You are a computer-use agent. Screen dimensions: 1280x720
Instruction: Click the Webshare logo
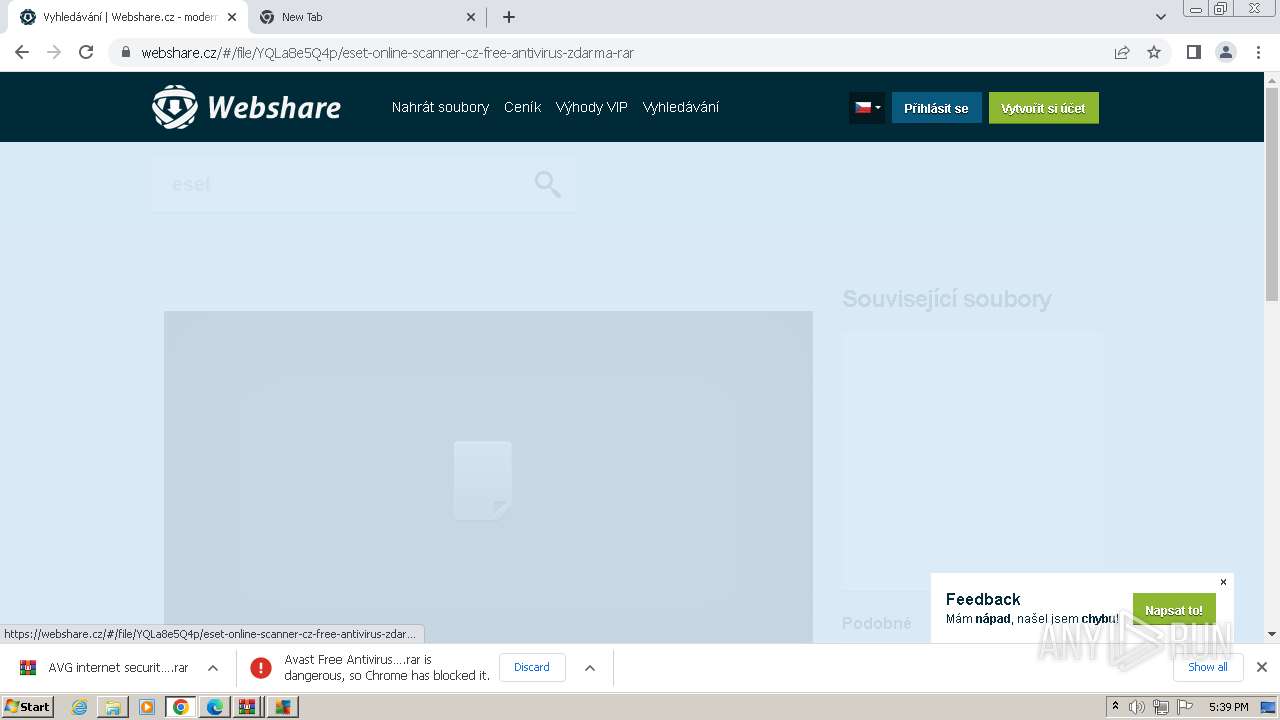coord(246,107)
